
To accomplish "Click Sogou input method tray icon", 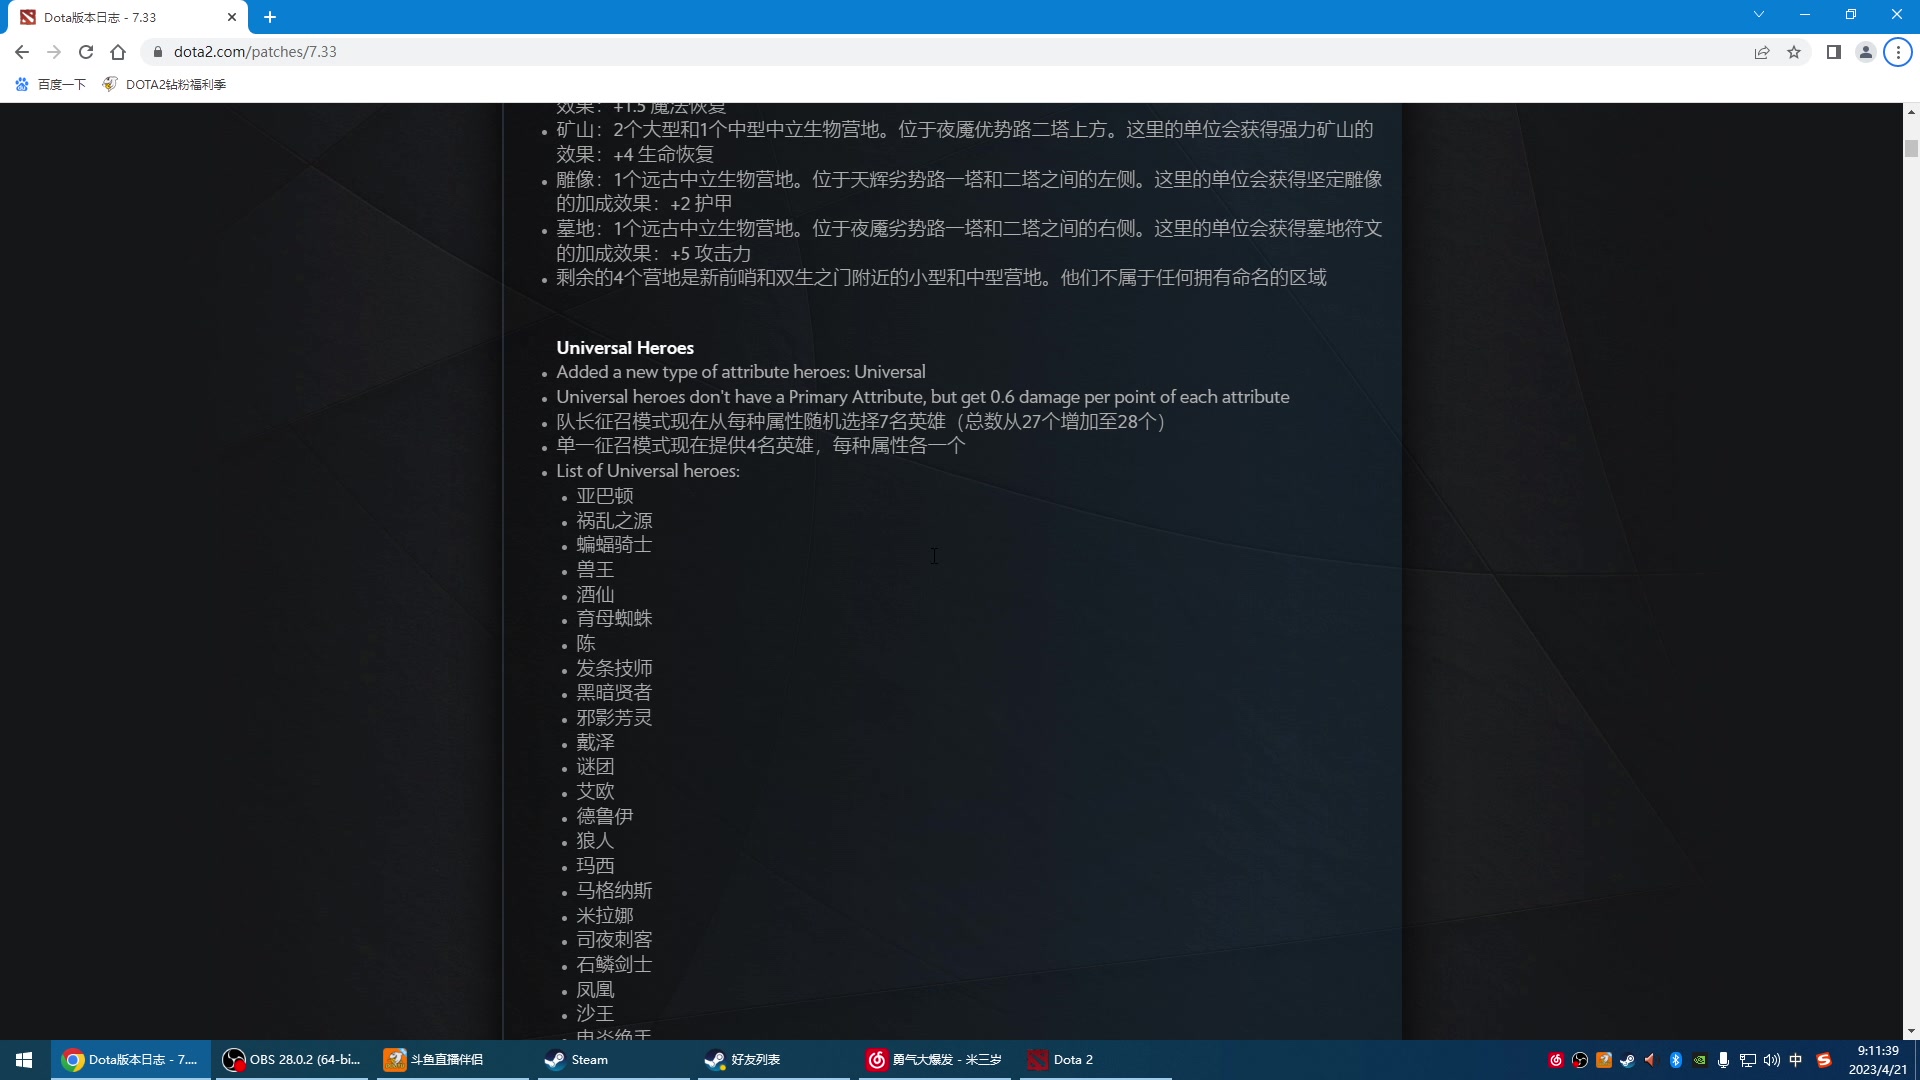I will (x=1824, y=1060).
